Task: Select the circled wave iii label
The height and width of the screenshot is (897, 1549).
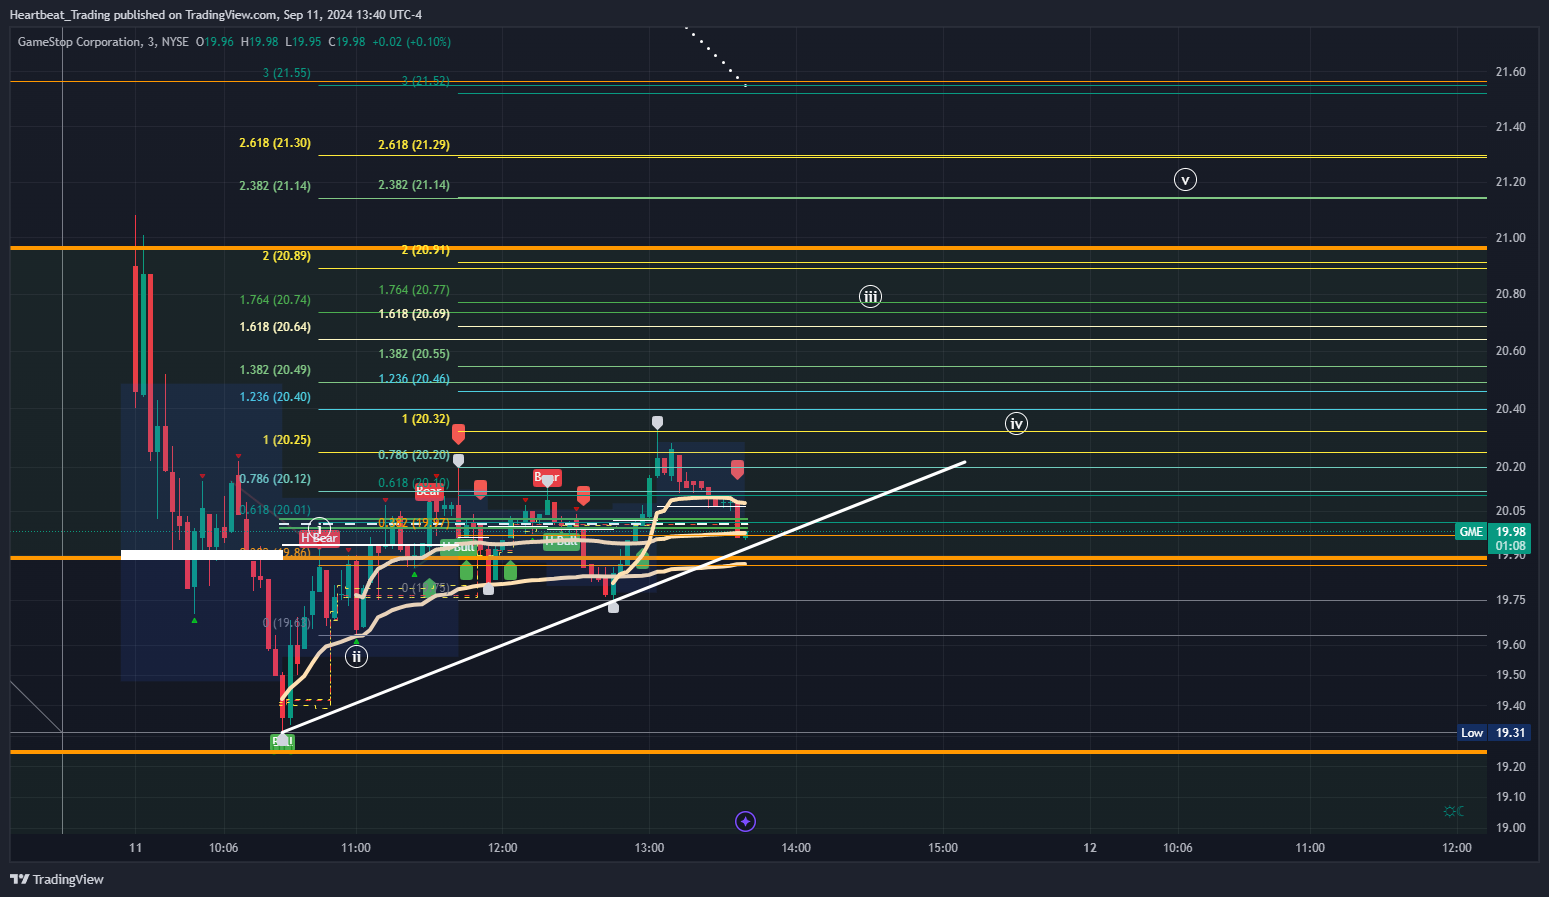Action: tap(871, 296)
